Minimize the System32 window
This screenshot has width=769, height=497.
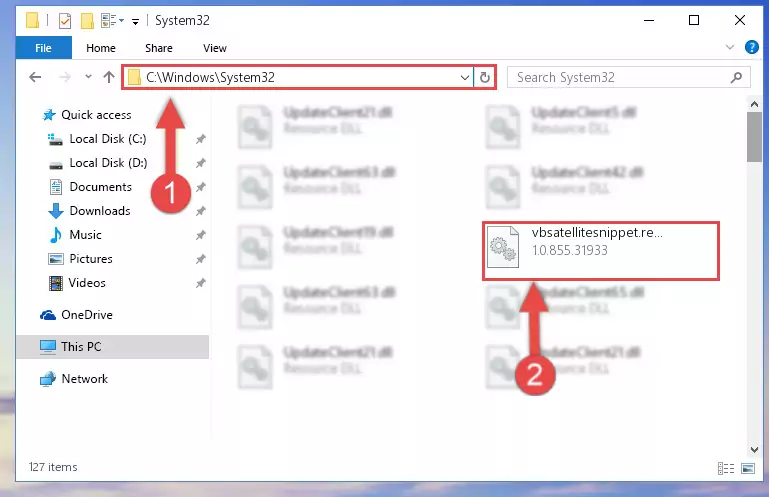pyautogui.click(x=648, y=21)
